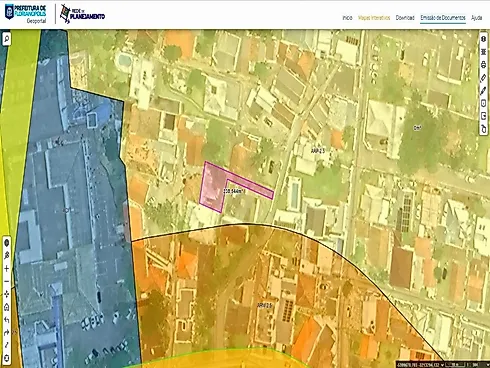The image size is (490, 368).
Task: Open the legend list icon
Action: tap(483, 52)
